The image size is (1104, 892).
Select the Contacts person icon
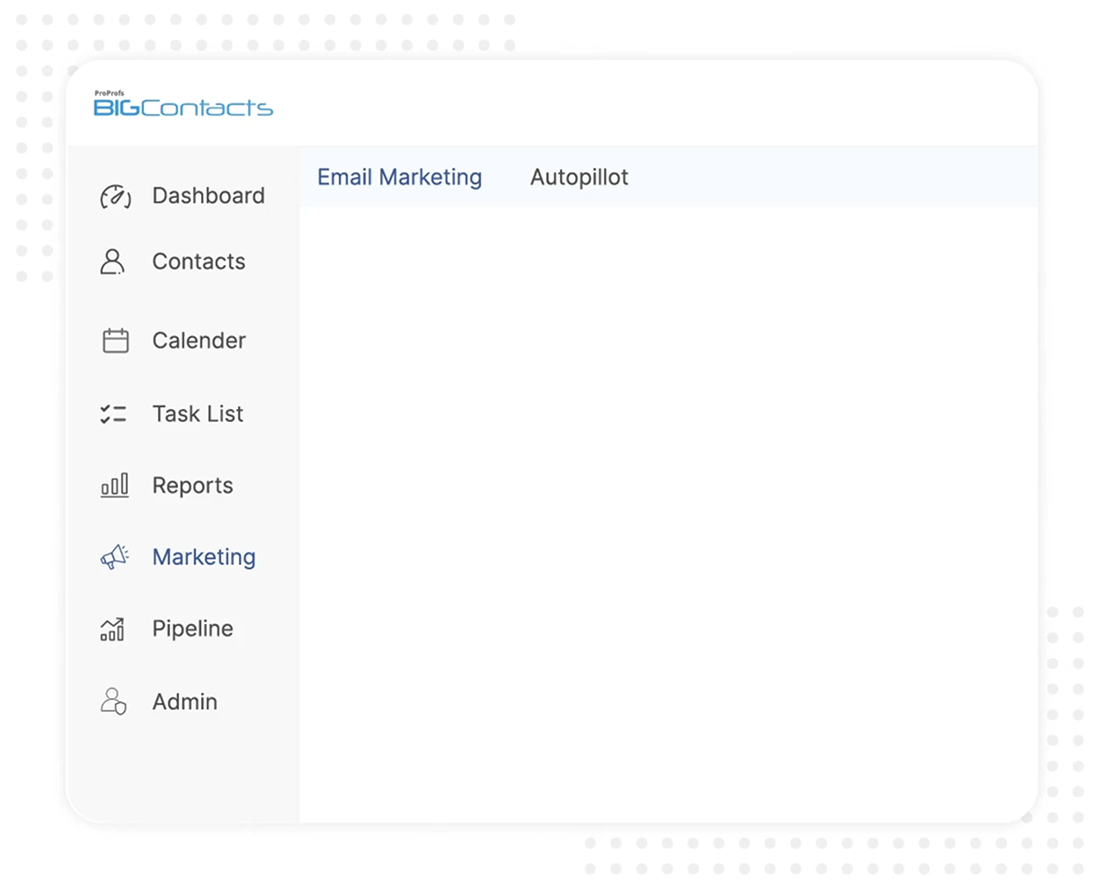(113, 261)
